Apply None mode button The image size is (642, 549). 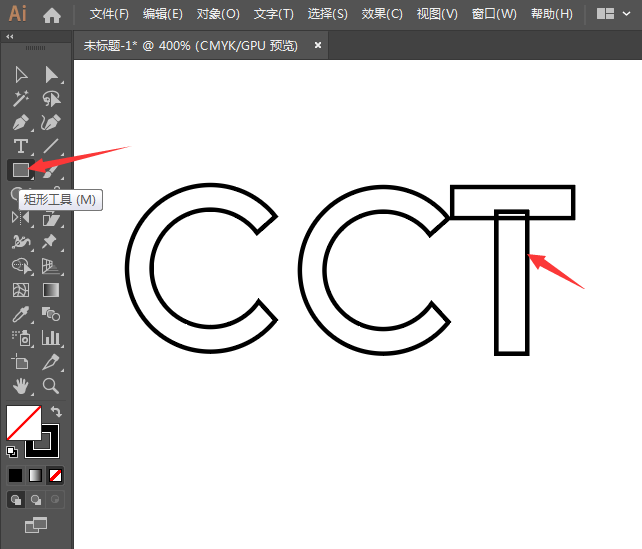[55, 476]
